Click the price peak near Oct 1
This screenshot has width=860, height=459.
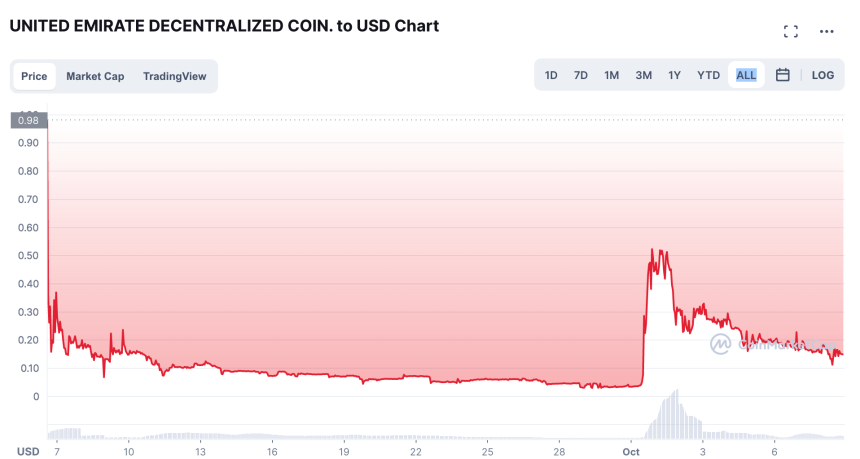[653, 251]
